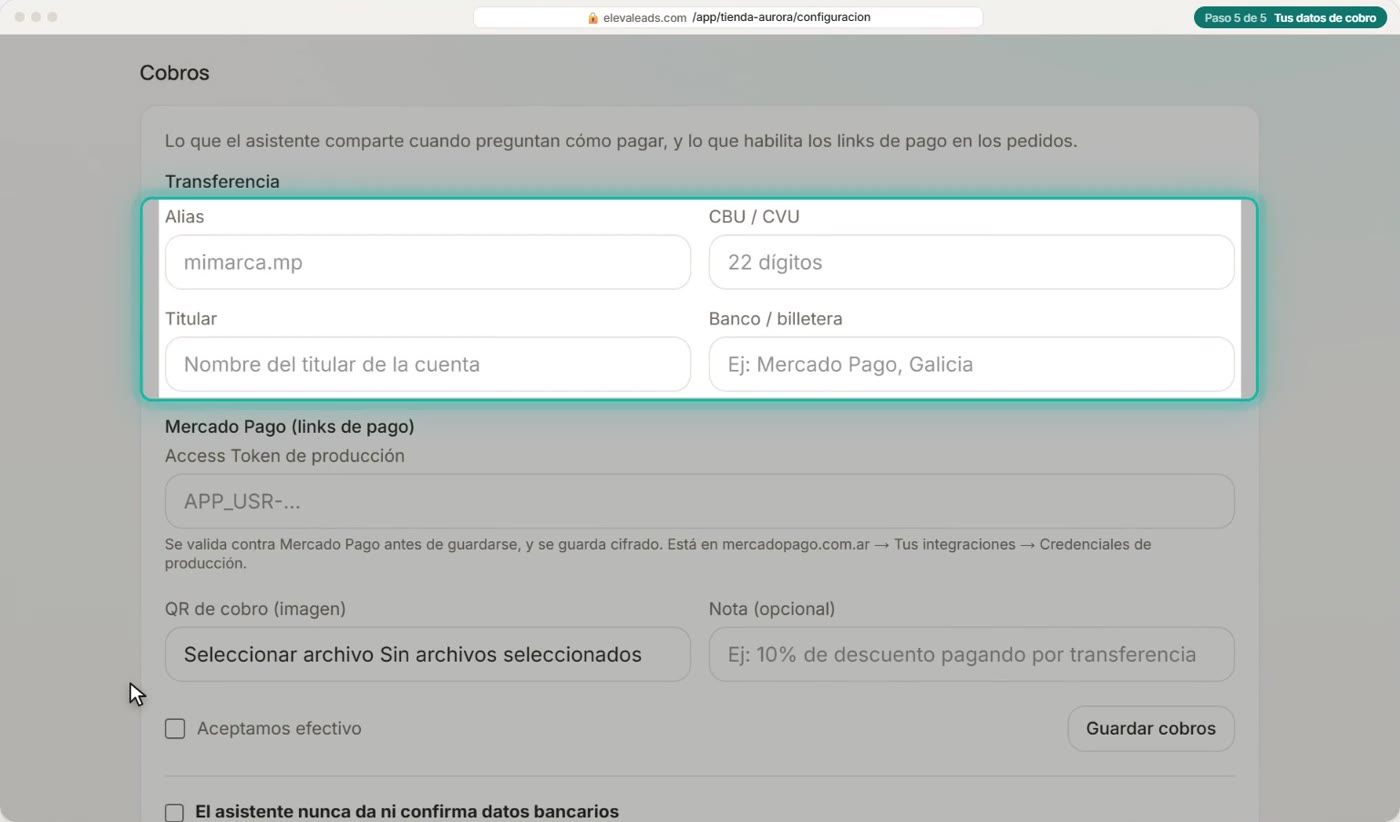Enable the Aceptamos efectivo checkbox
Screen dimensions: 1400x822
coord(175,729)
